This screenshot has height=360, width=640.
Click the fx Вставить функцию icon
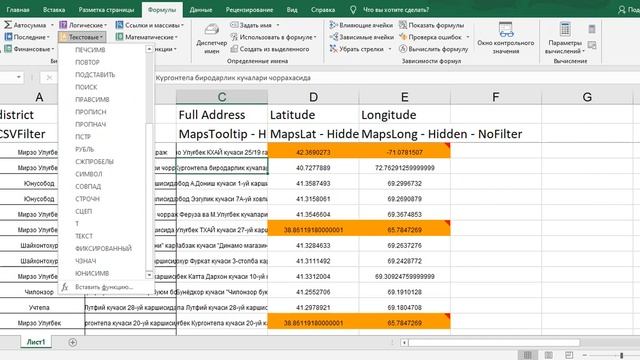pos(64,287)
